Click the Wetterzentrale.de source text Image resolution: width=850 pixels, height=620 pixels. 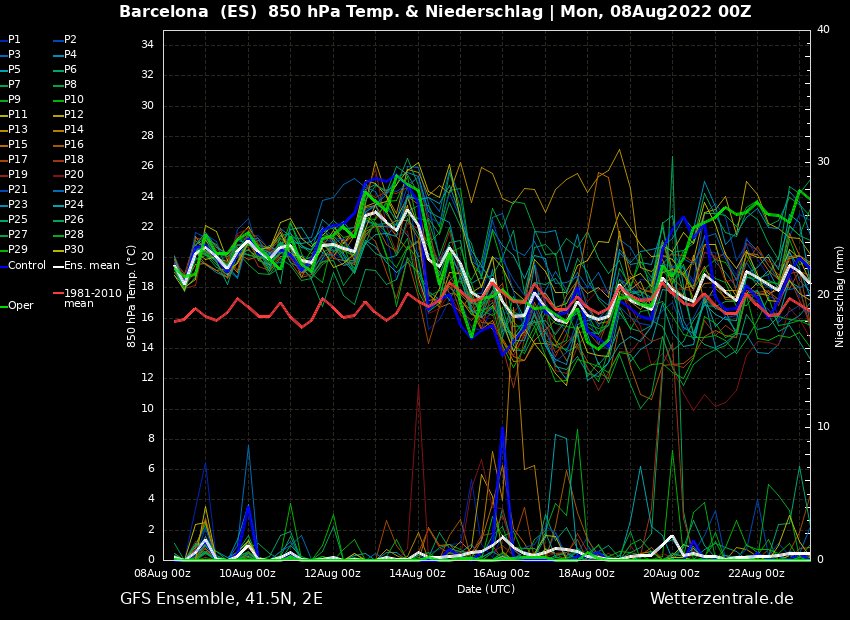[722, 599]
